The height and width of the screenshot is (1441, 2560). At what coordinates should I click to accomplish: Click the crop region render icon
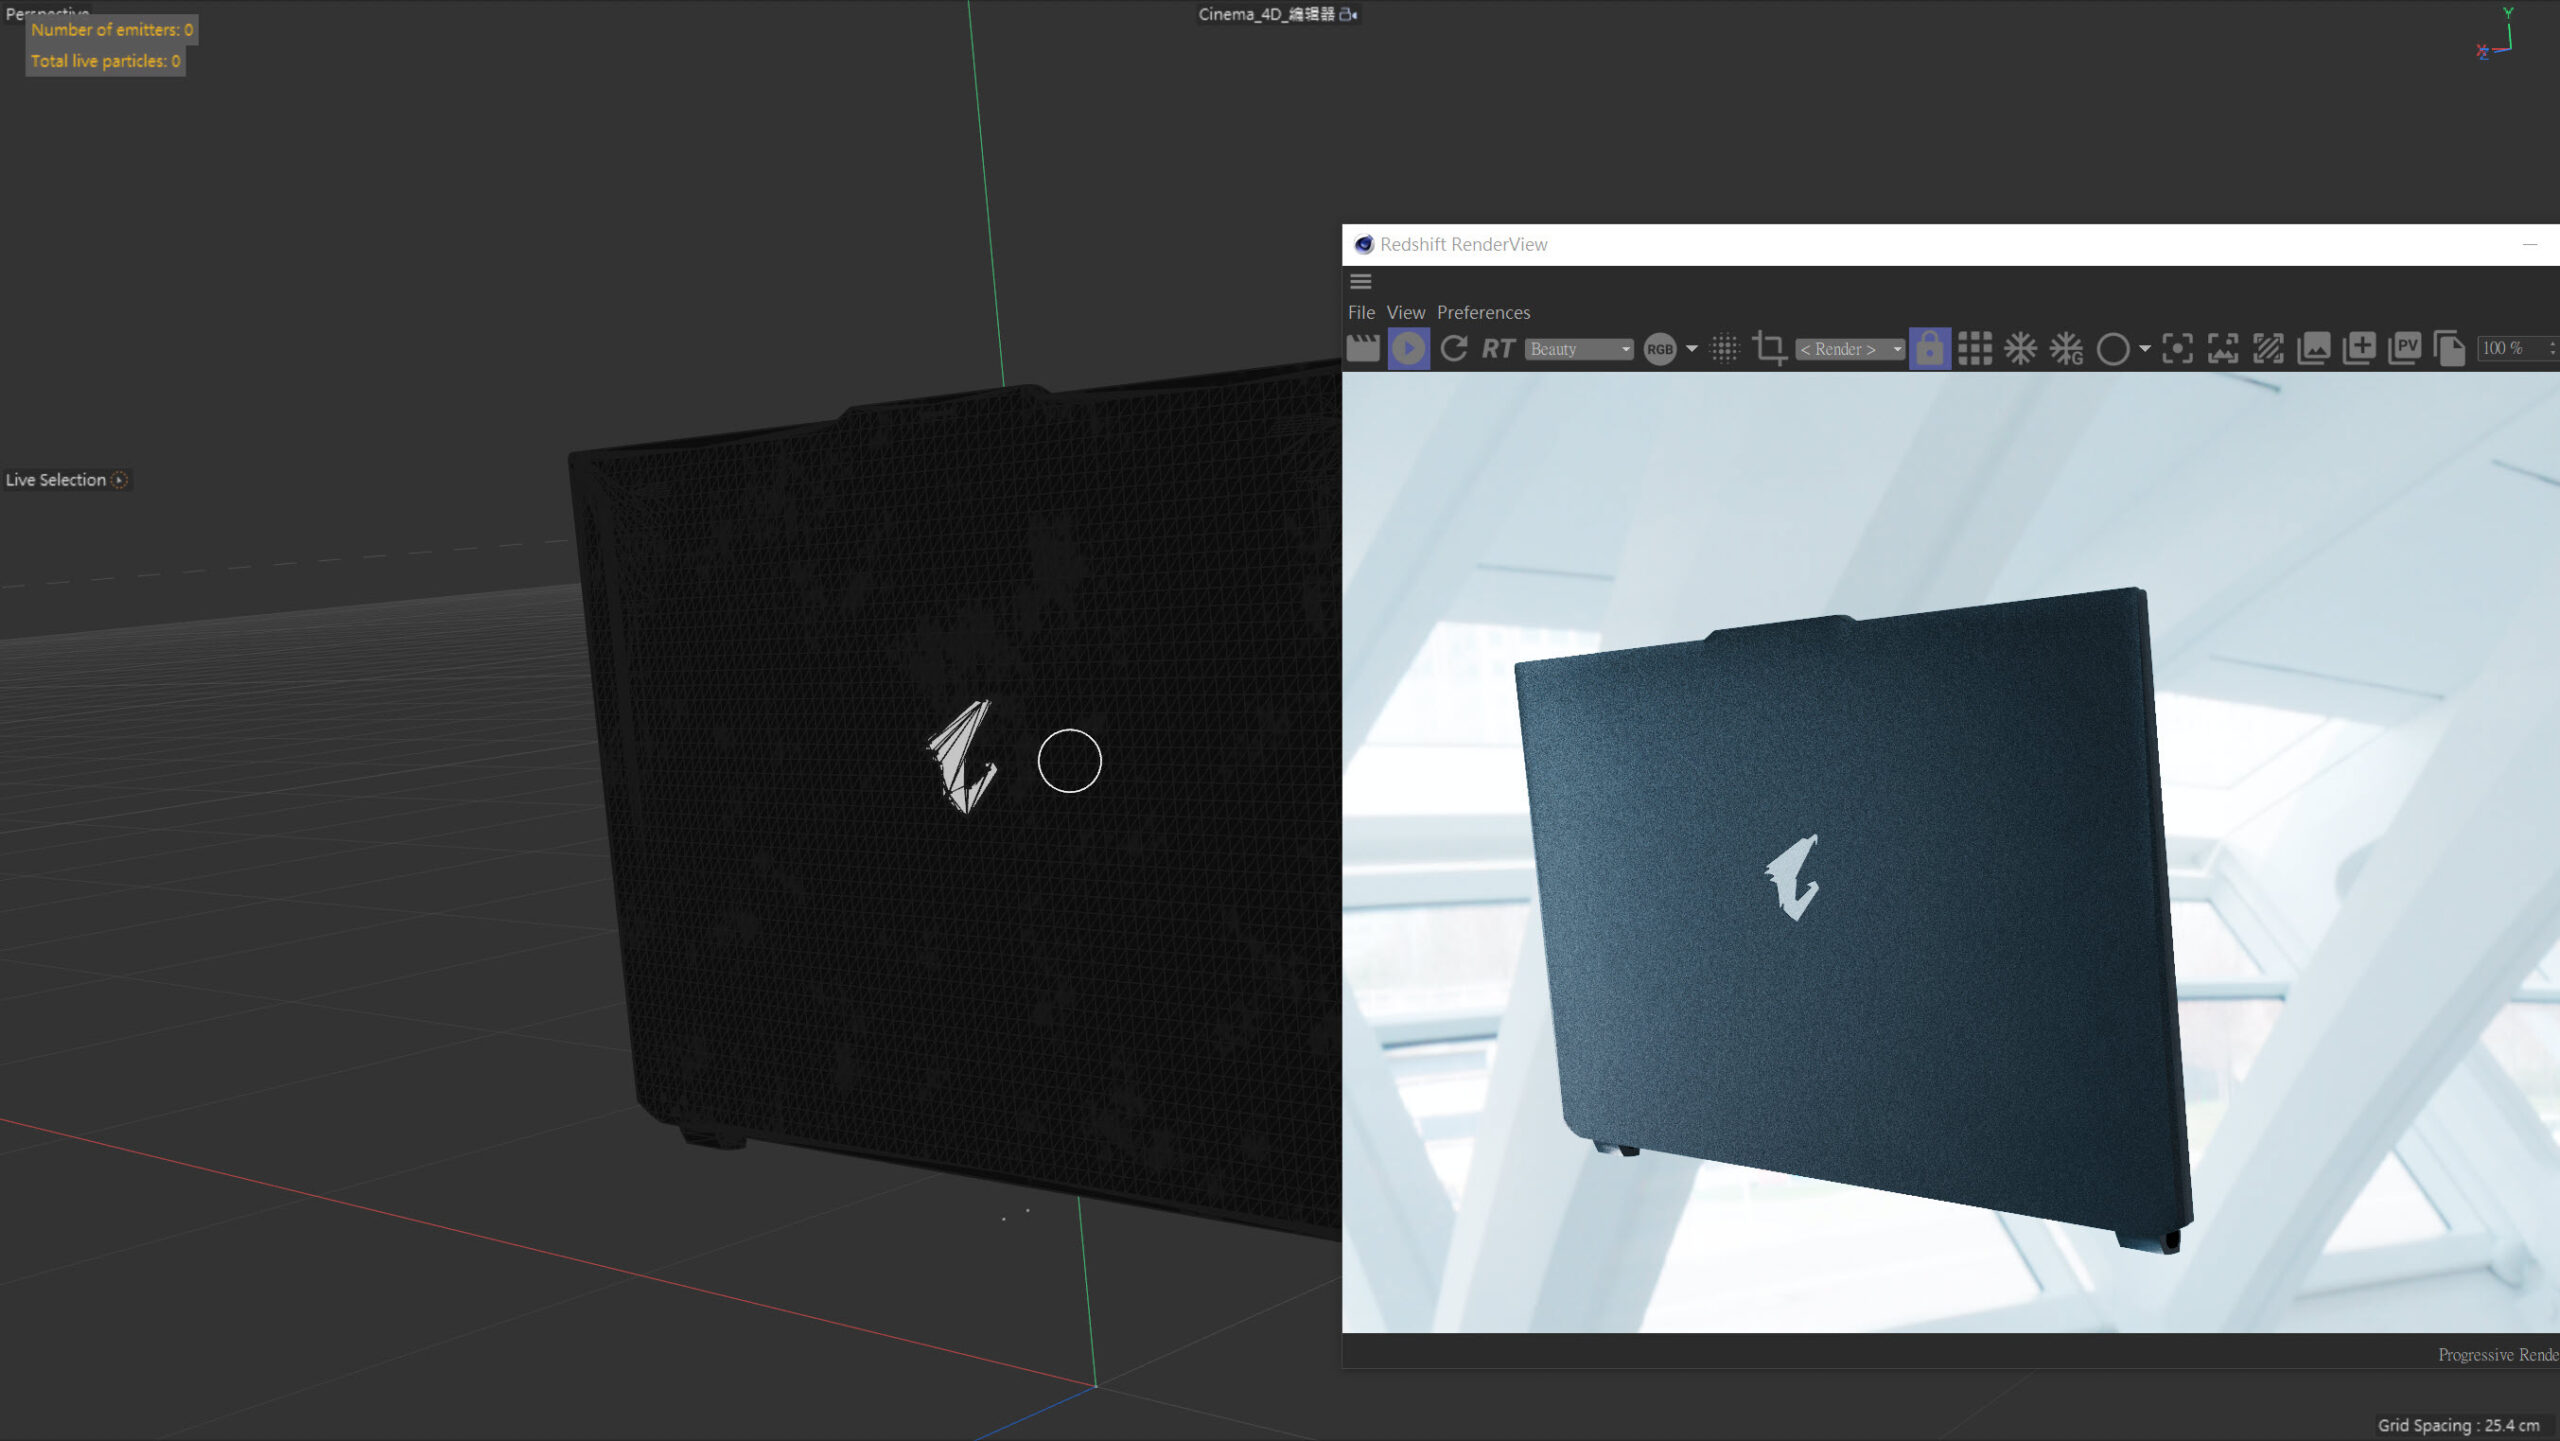1769,348
